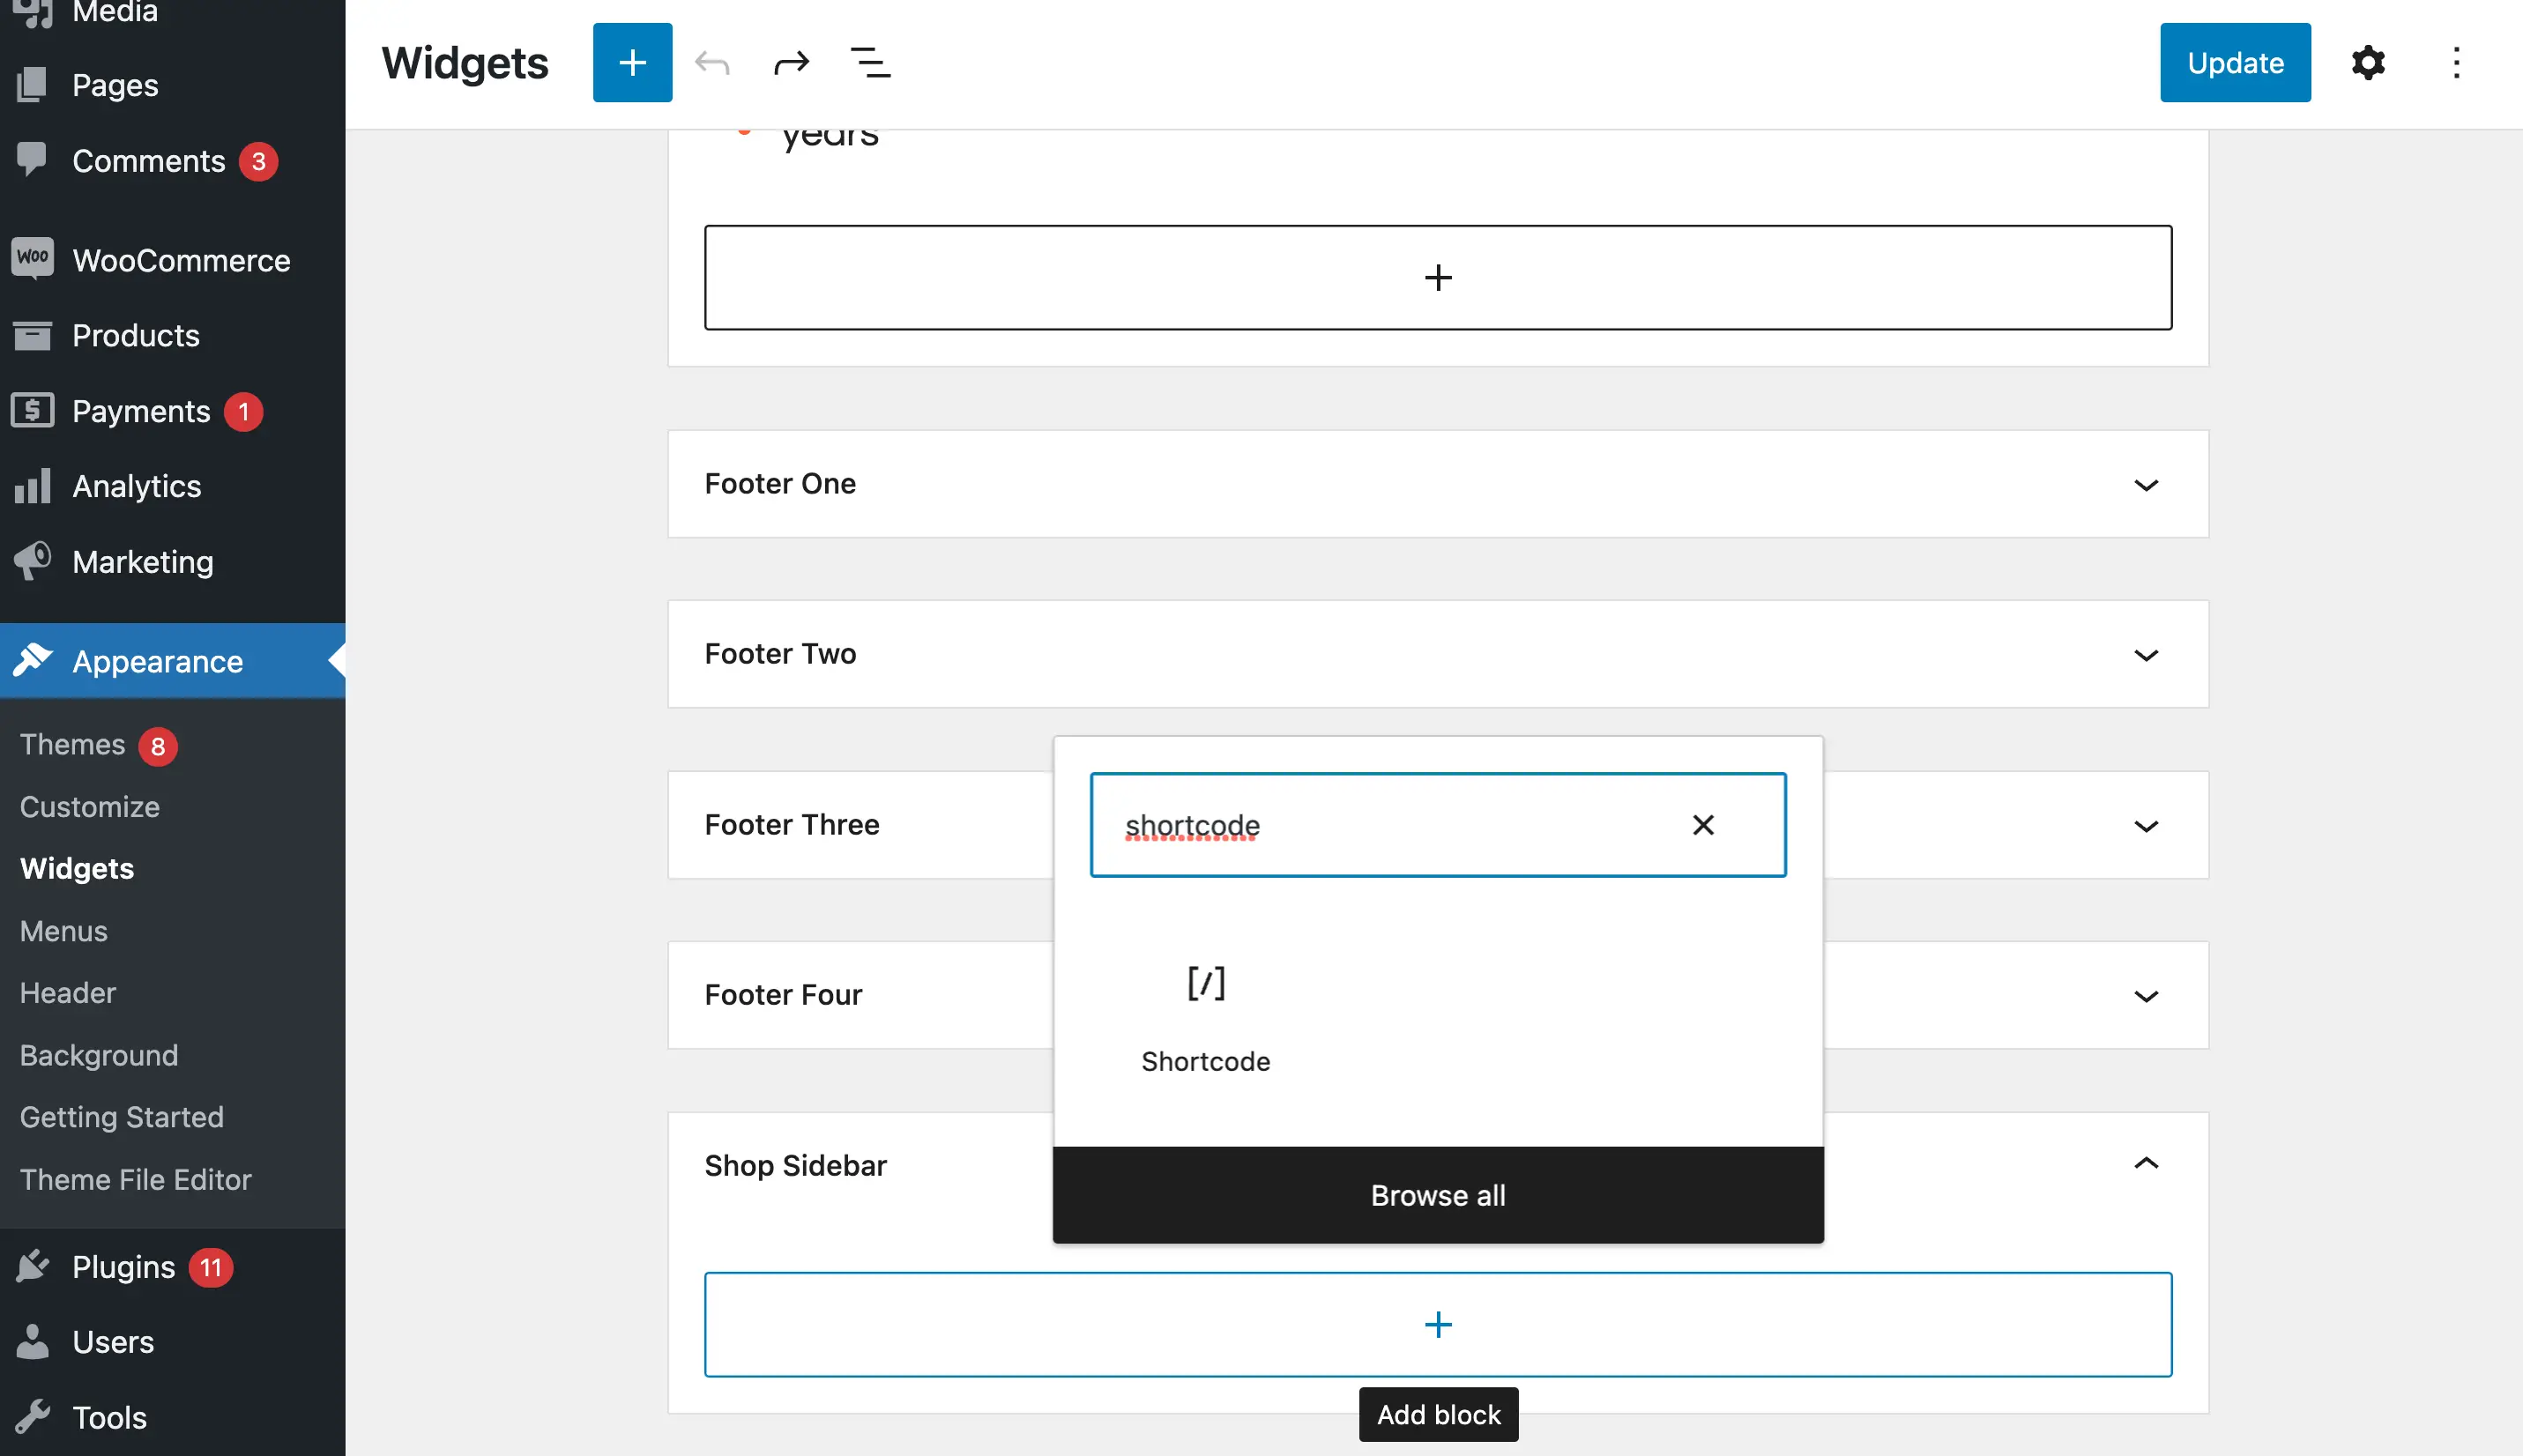Click the WordPress settings gear icon
This screenshot has width=2523, height=1456.
click(x=2367, y=61)
